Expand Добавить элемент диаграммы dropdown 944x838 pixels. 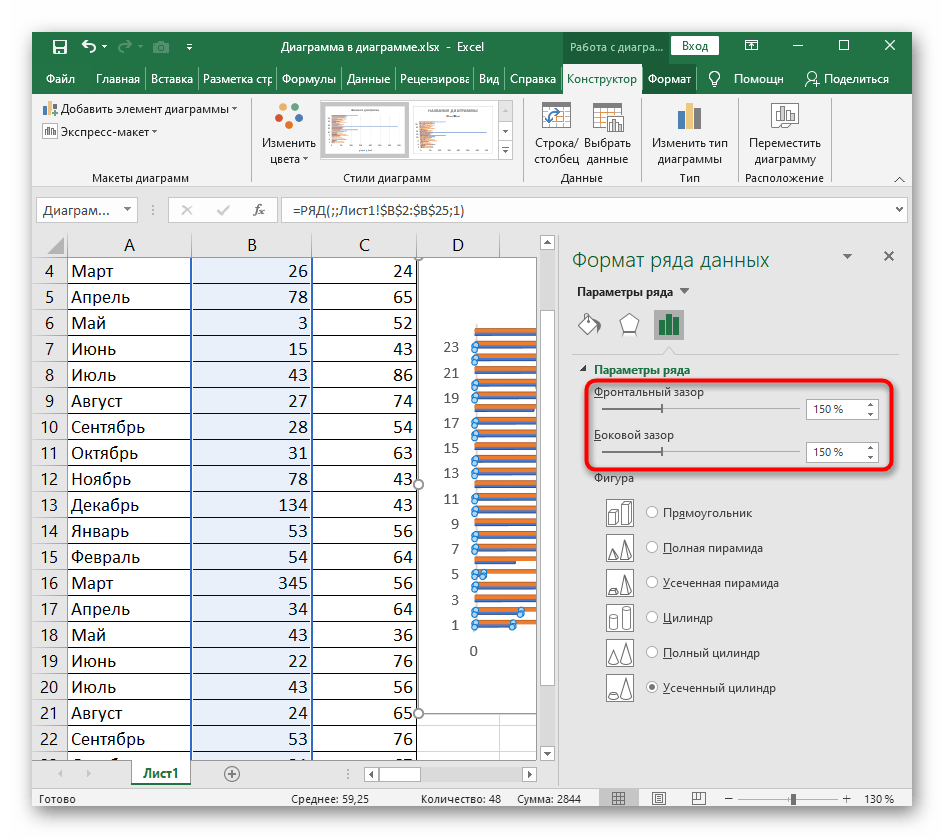coord(140,108)
